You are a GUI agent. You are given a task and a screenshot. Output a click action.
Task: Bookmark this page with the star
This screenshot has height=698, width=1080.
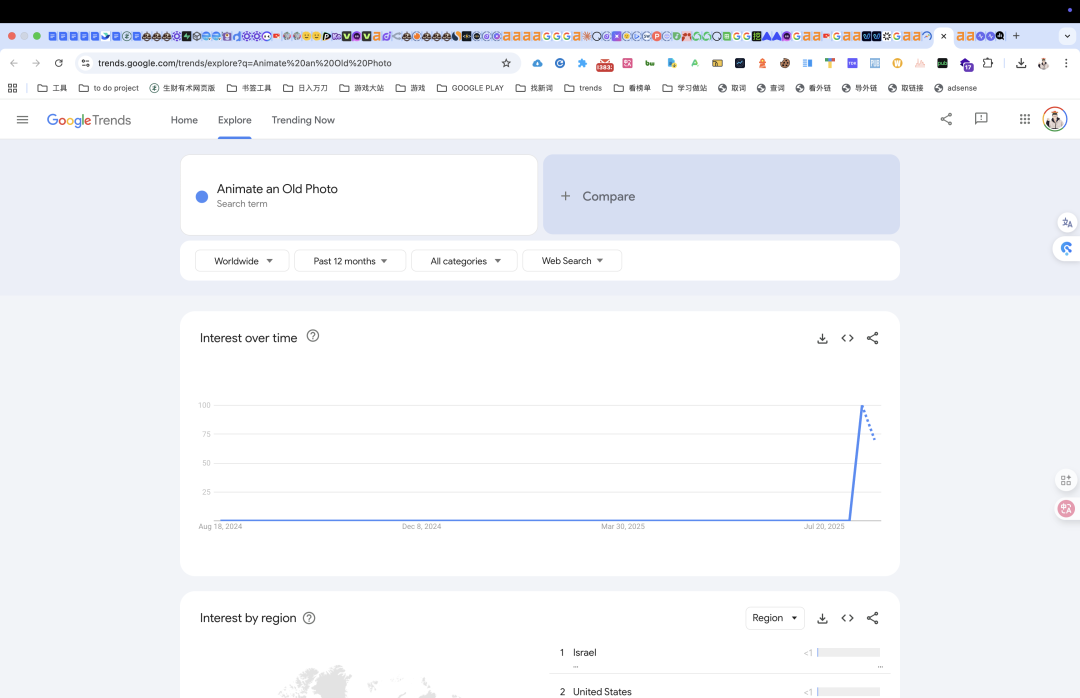(506, 63)
